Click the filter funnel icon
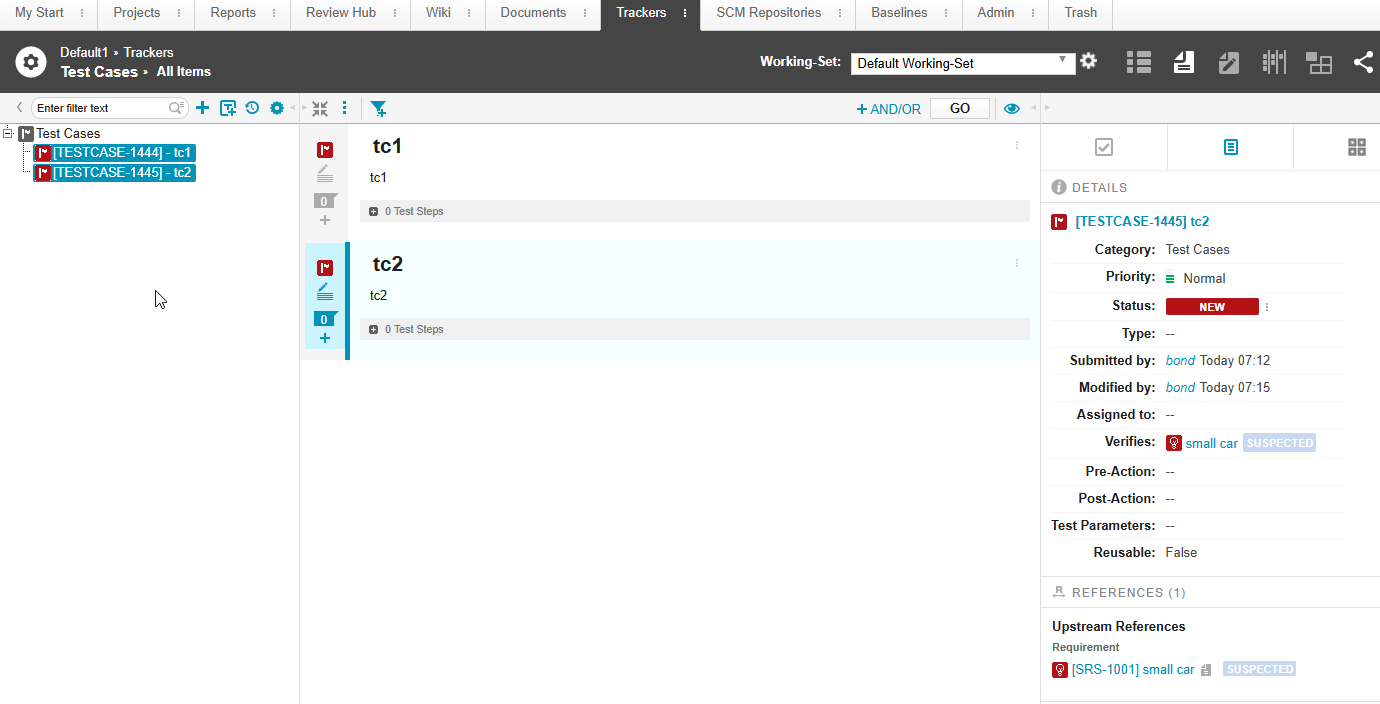 pyautogui.click(x=379, y=107)
